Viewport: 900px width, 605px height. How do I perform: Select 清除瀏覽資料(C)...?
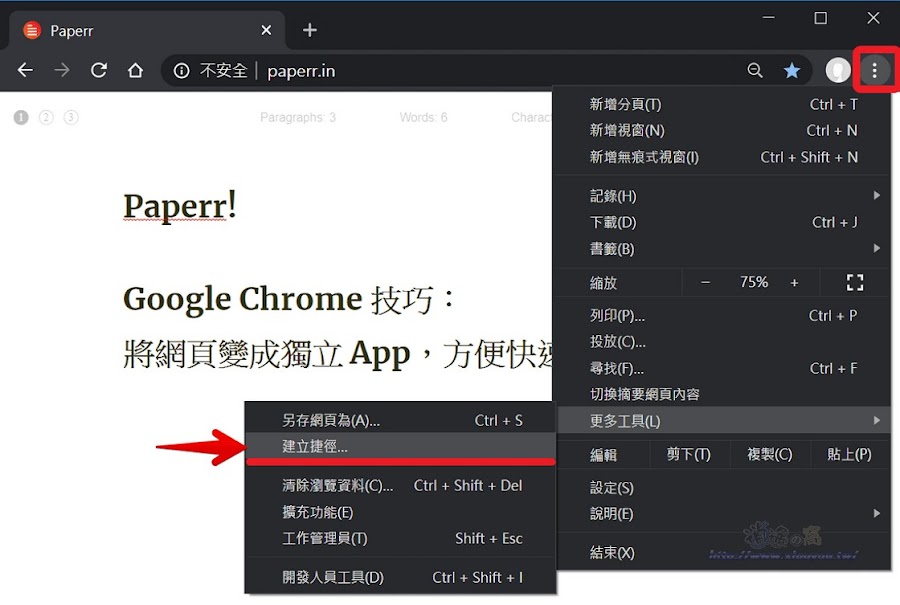point(401,486)
